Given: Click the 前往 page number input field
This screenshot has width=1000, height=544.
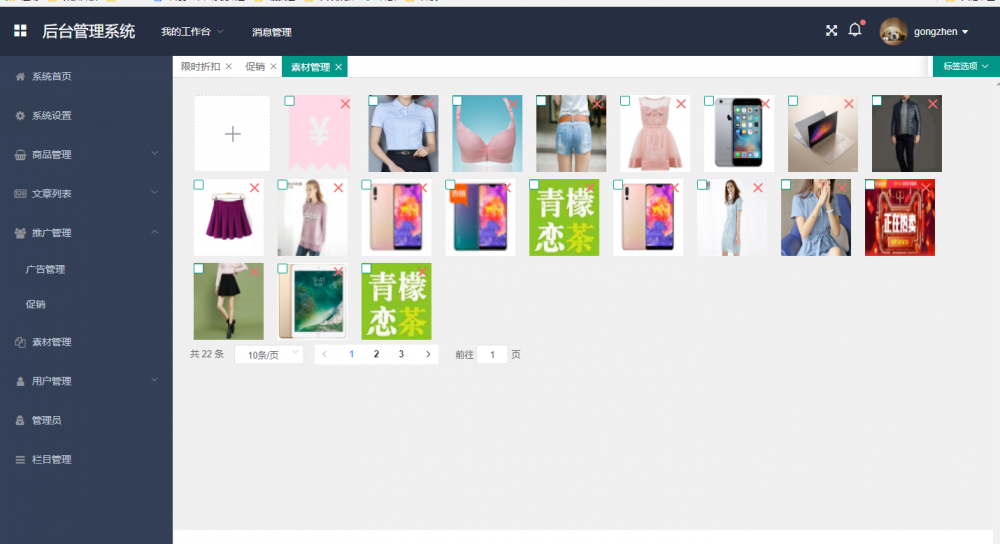Looking at the screenshot, I should (492, 355).
